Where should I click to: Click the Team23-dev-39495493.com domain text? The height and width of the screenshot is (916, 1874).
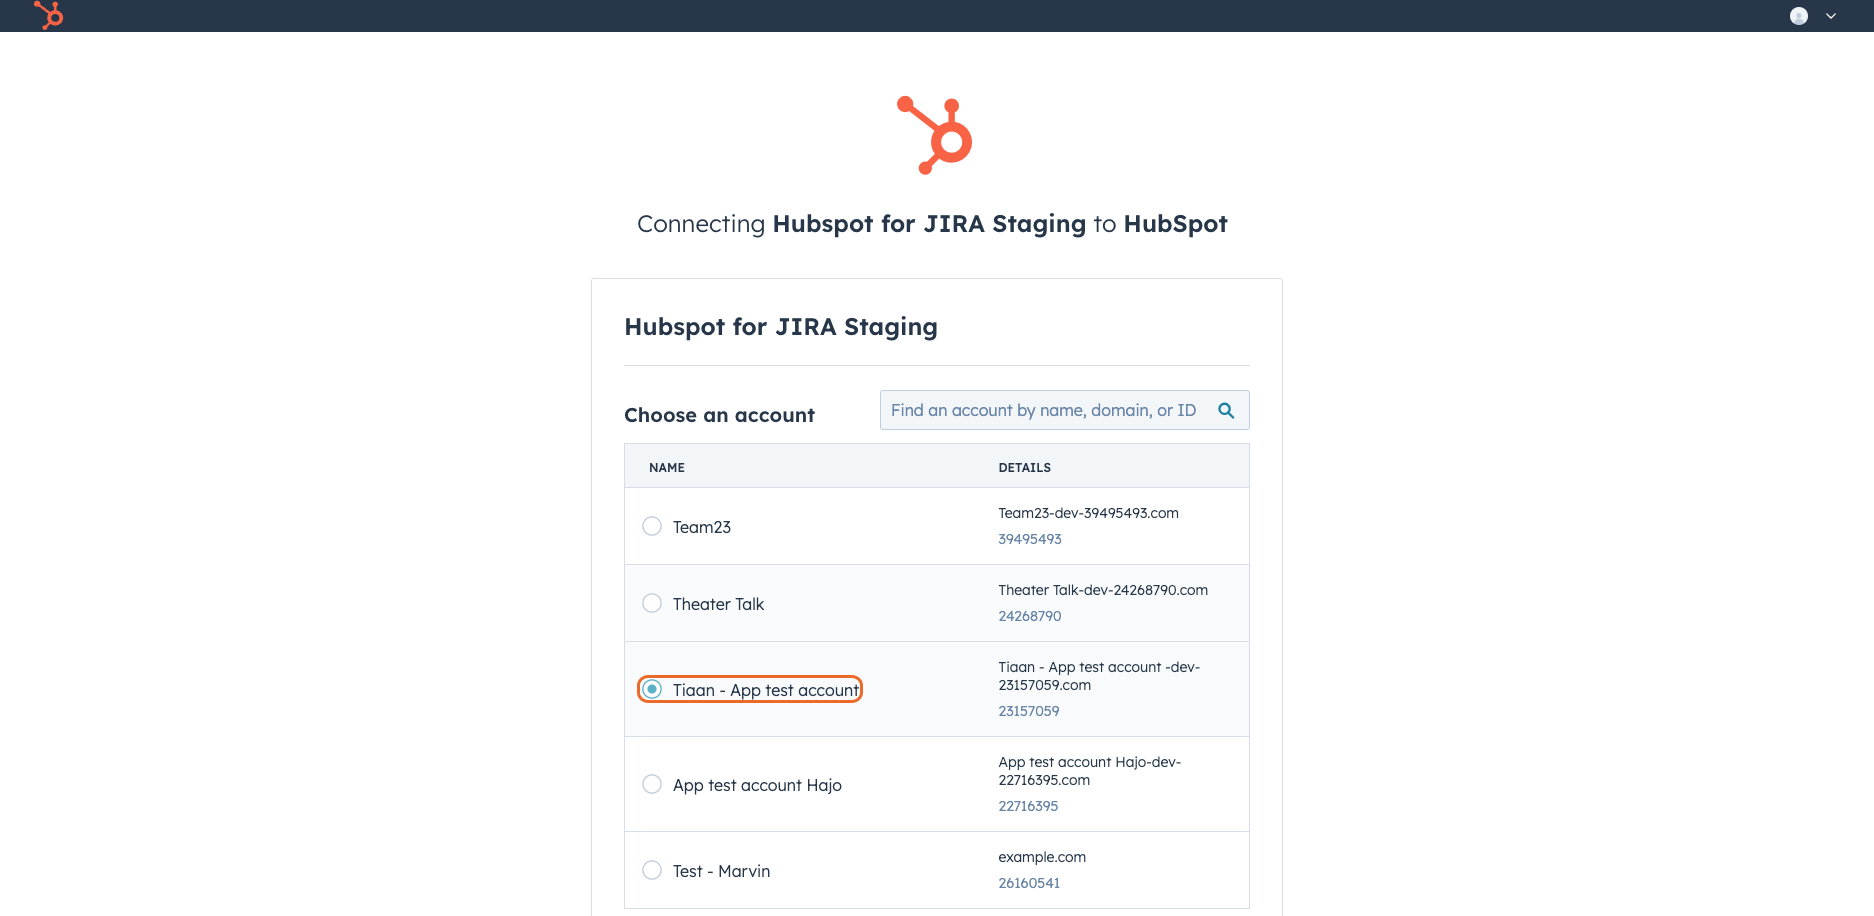tap(1088, 513)
